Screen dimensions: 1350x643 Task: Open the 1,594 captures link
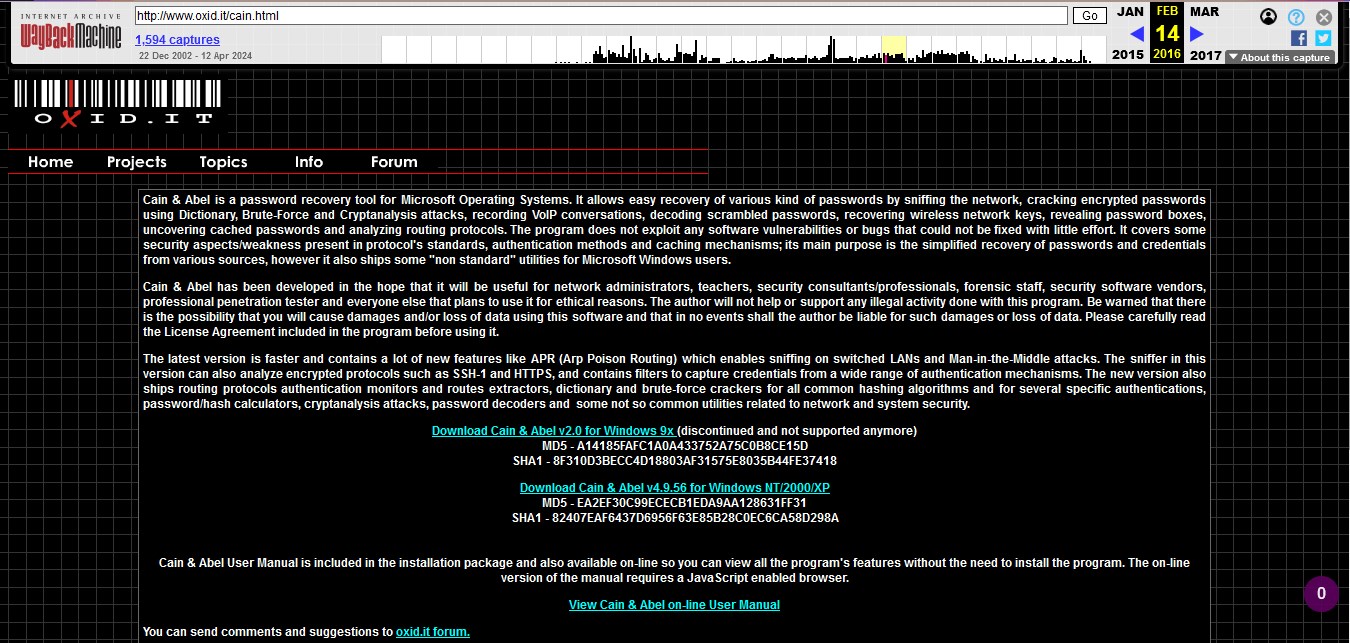tap(177, 40)
